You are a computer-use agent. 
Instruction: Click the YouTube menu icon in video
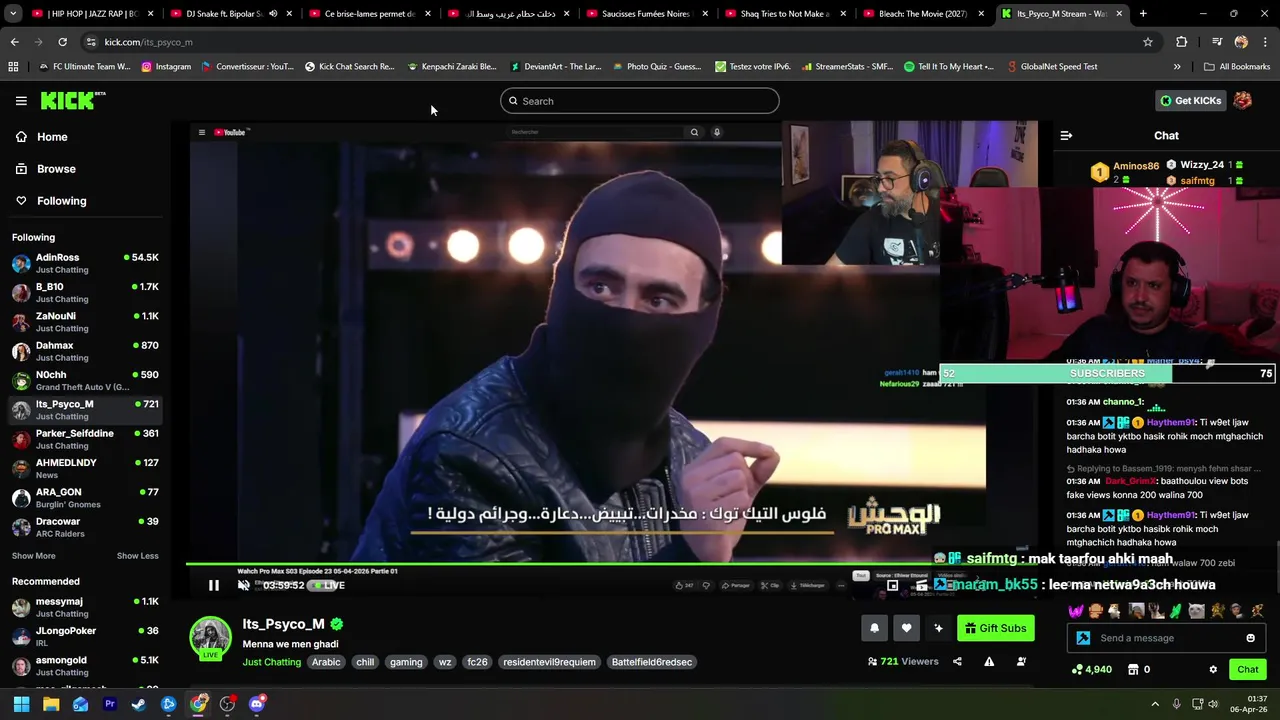(x=201, y=132)
